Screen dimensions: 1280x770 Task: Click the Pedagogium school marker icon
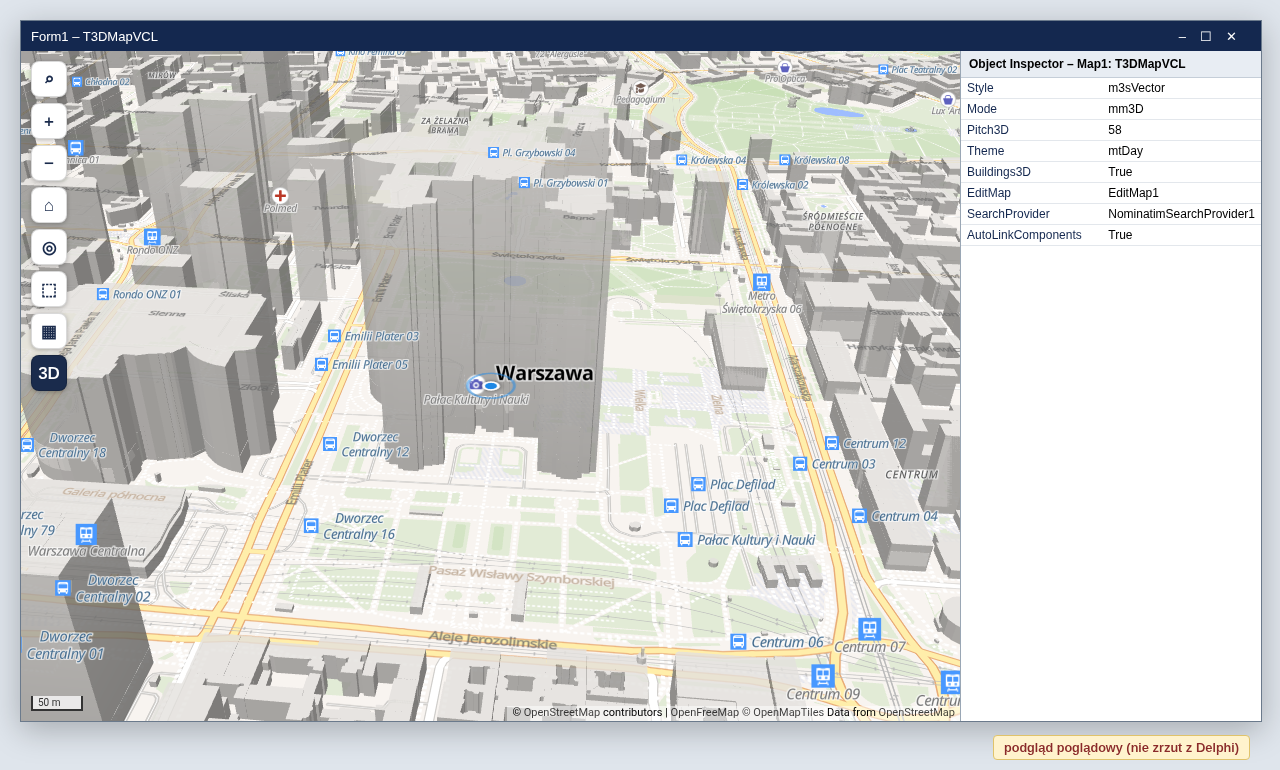click(641, 88)
